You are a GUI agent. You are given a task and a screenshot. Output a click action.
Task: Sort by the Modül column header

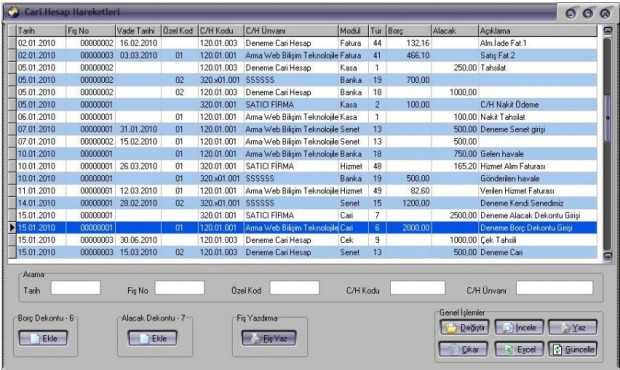tap(353, 30)
